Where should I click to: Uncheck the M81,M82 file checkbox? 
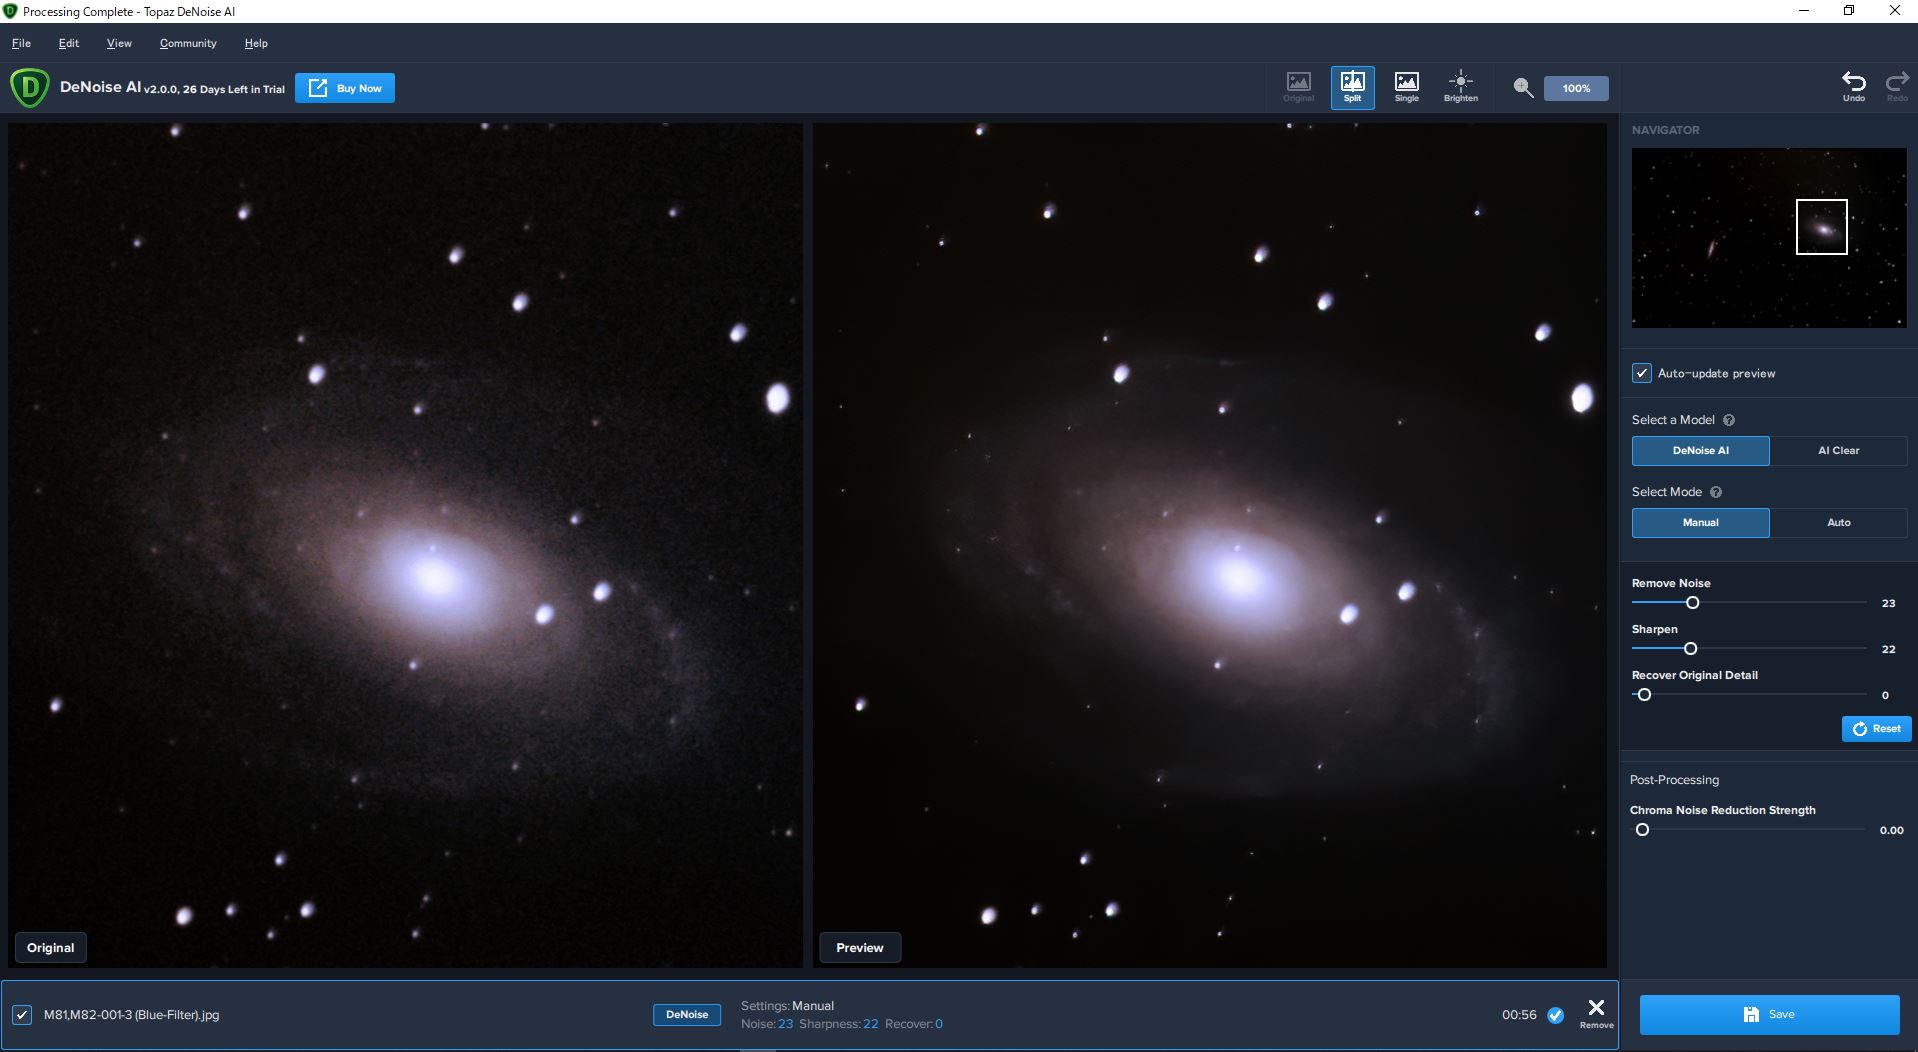(x=22, y=1015)
